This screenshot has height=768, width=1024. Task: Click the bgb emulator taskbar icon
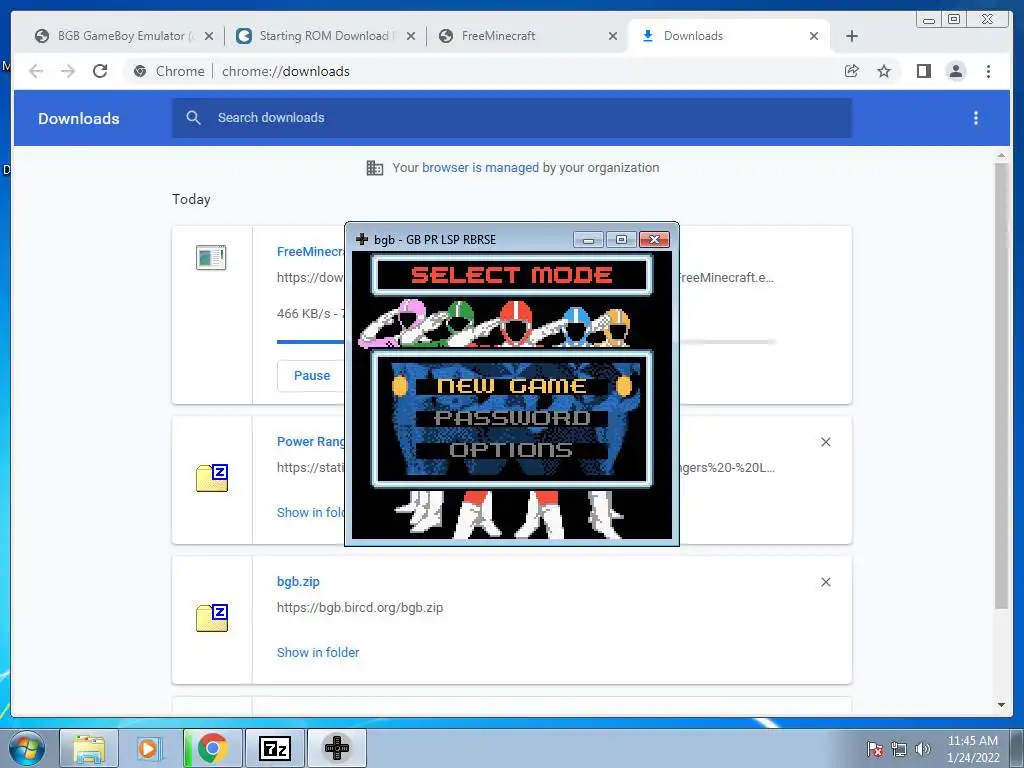click(x=336, y=748)
